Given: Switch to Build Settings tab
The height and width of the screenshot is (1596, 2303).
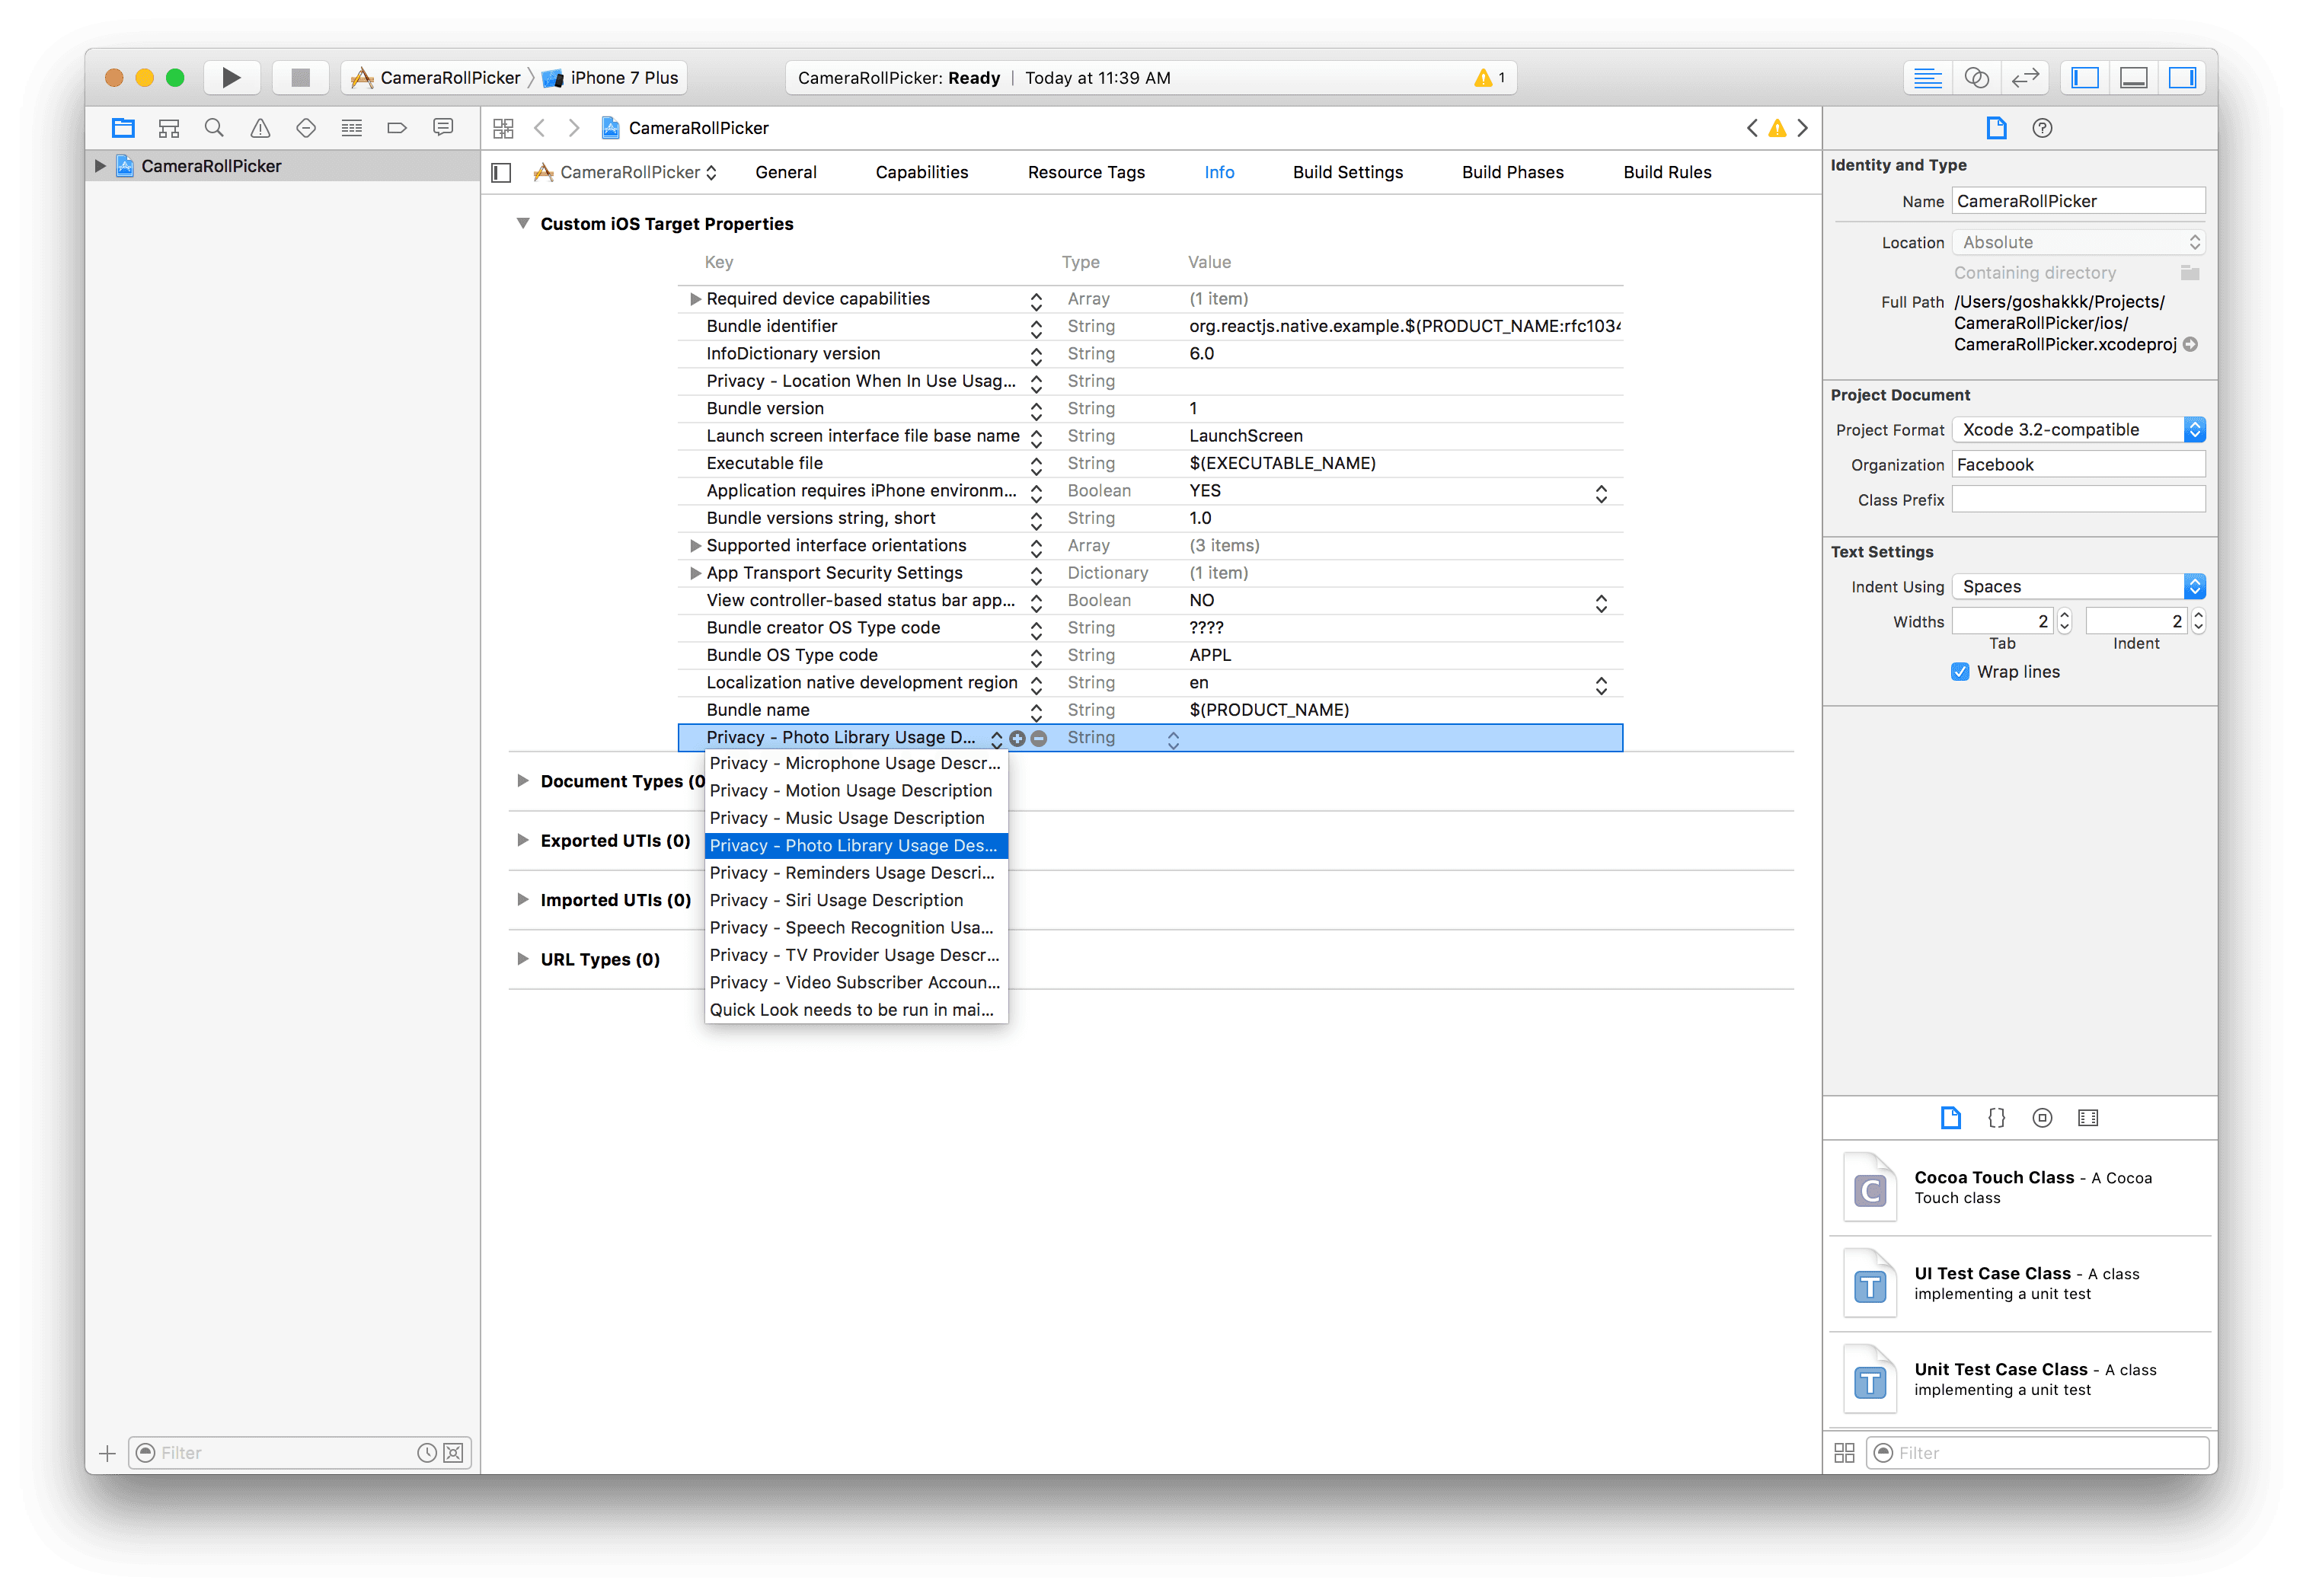Looking at the screenshot, I should coord(1347,173).
